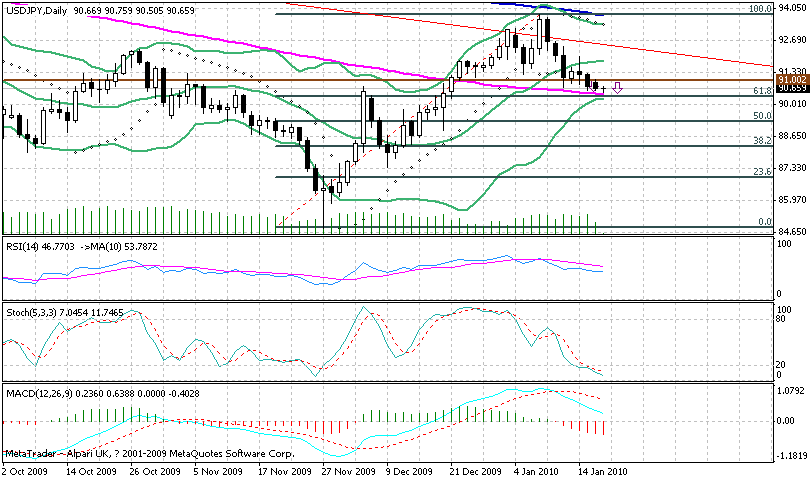
Task: Select the 61.8 Fibonacci level label
Action: pyautogui.click(x=762, y=91)
